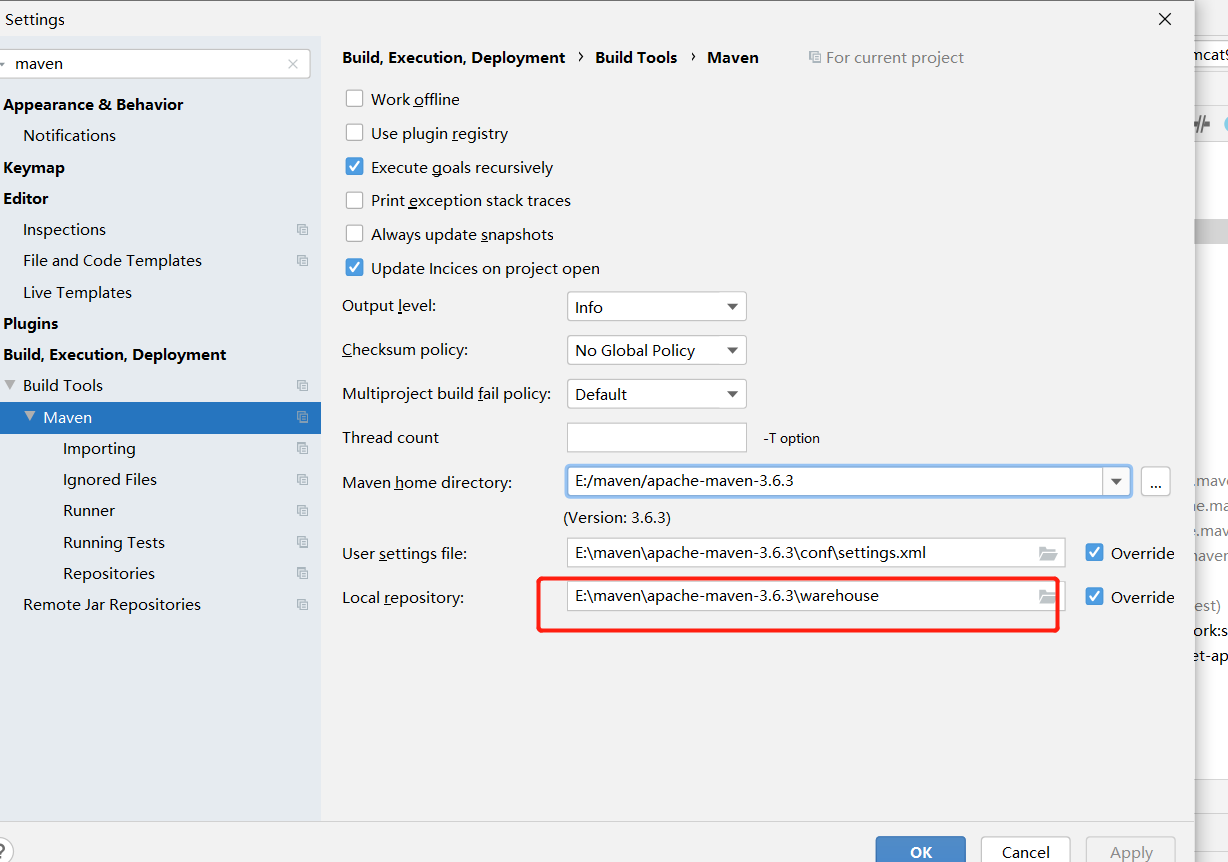Select Remote Jar Repositories item
The width and height of the screenshot is (1228, 862).
tap(112, 605)
